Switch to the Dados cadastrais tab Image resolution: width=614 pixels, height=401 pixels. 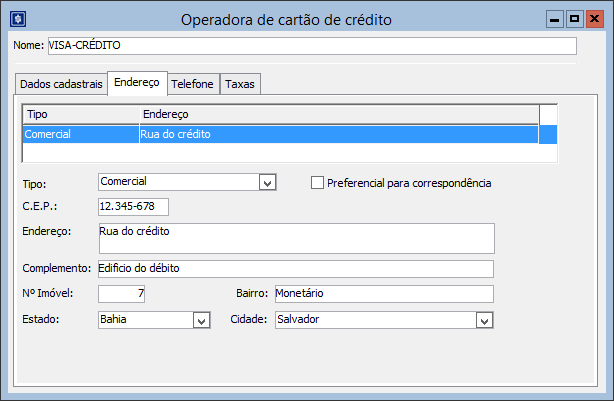(x=61, y=85)
